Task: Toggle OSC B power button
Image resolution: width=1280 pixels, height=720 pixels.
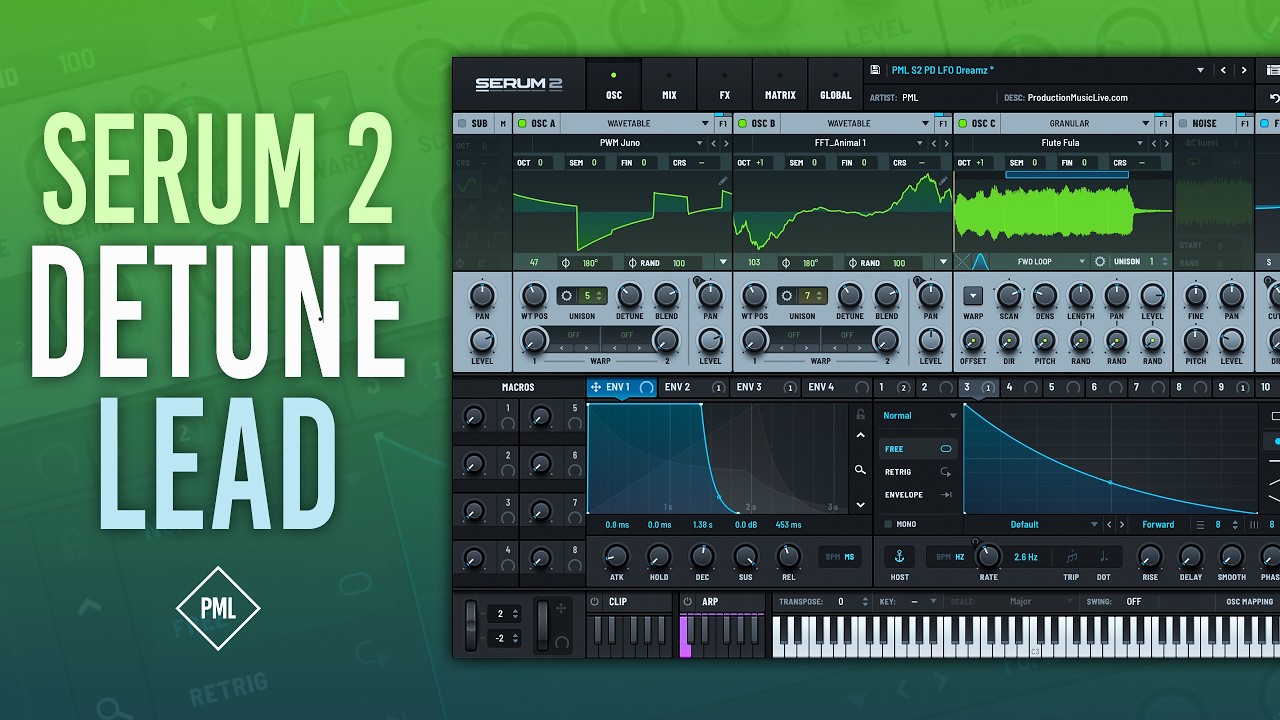Action: point(742,124)
